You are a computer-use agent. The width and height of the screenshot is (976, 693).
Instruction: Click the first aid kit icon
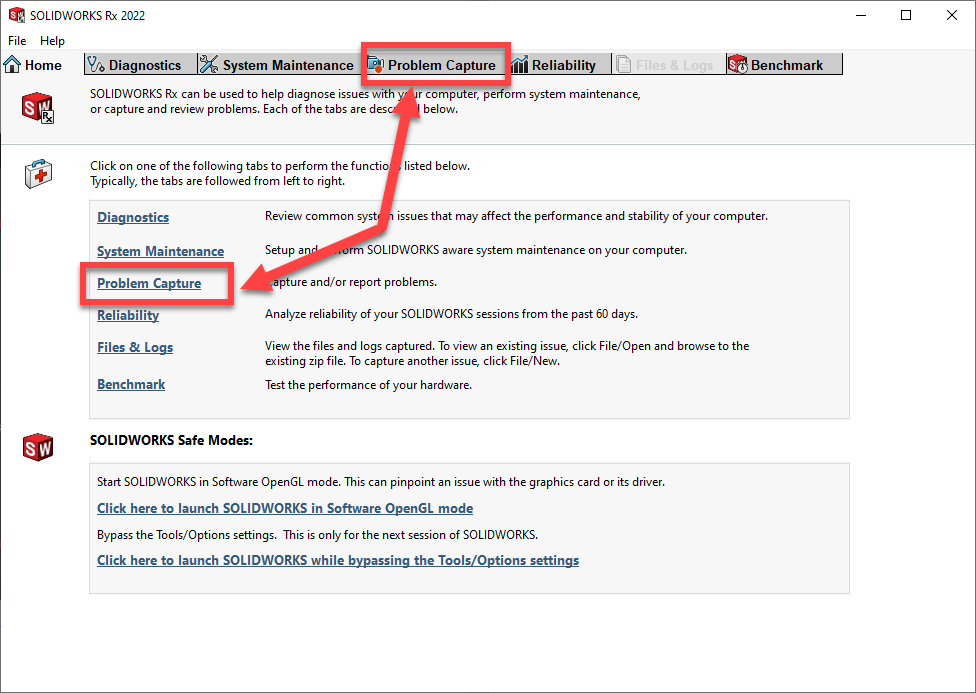coord(38,174)
